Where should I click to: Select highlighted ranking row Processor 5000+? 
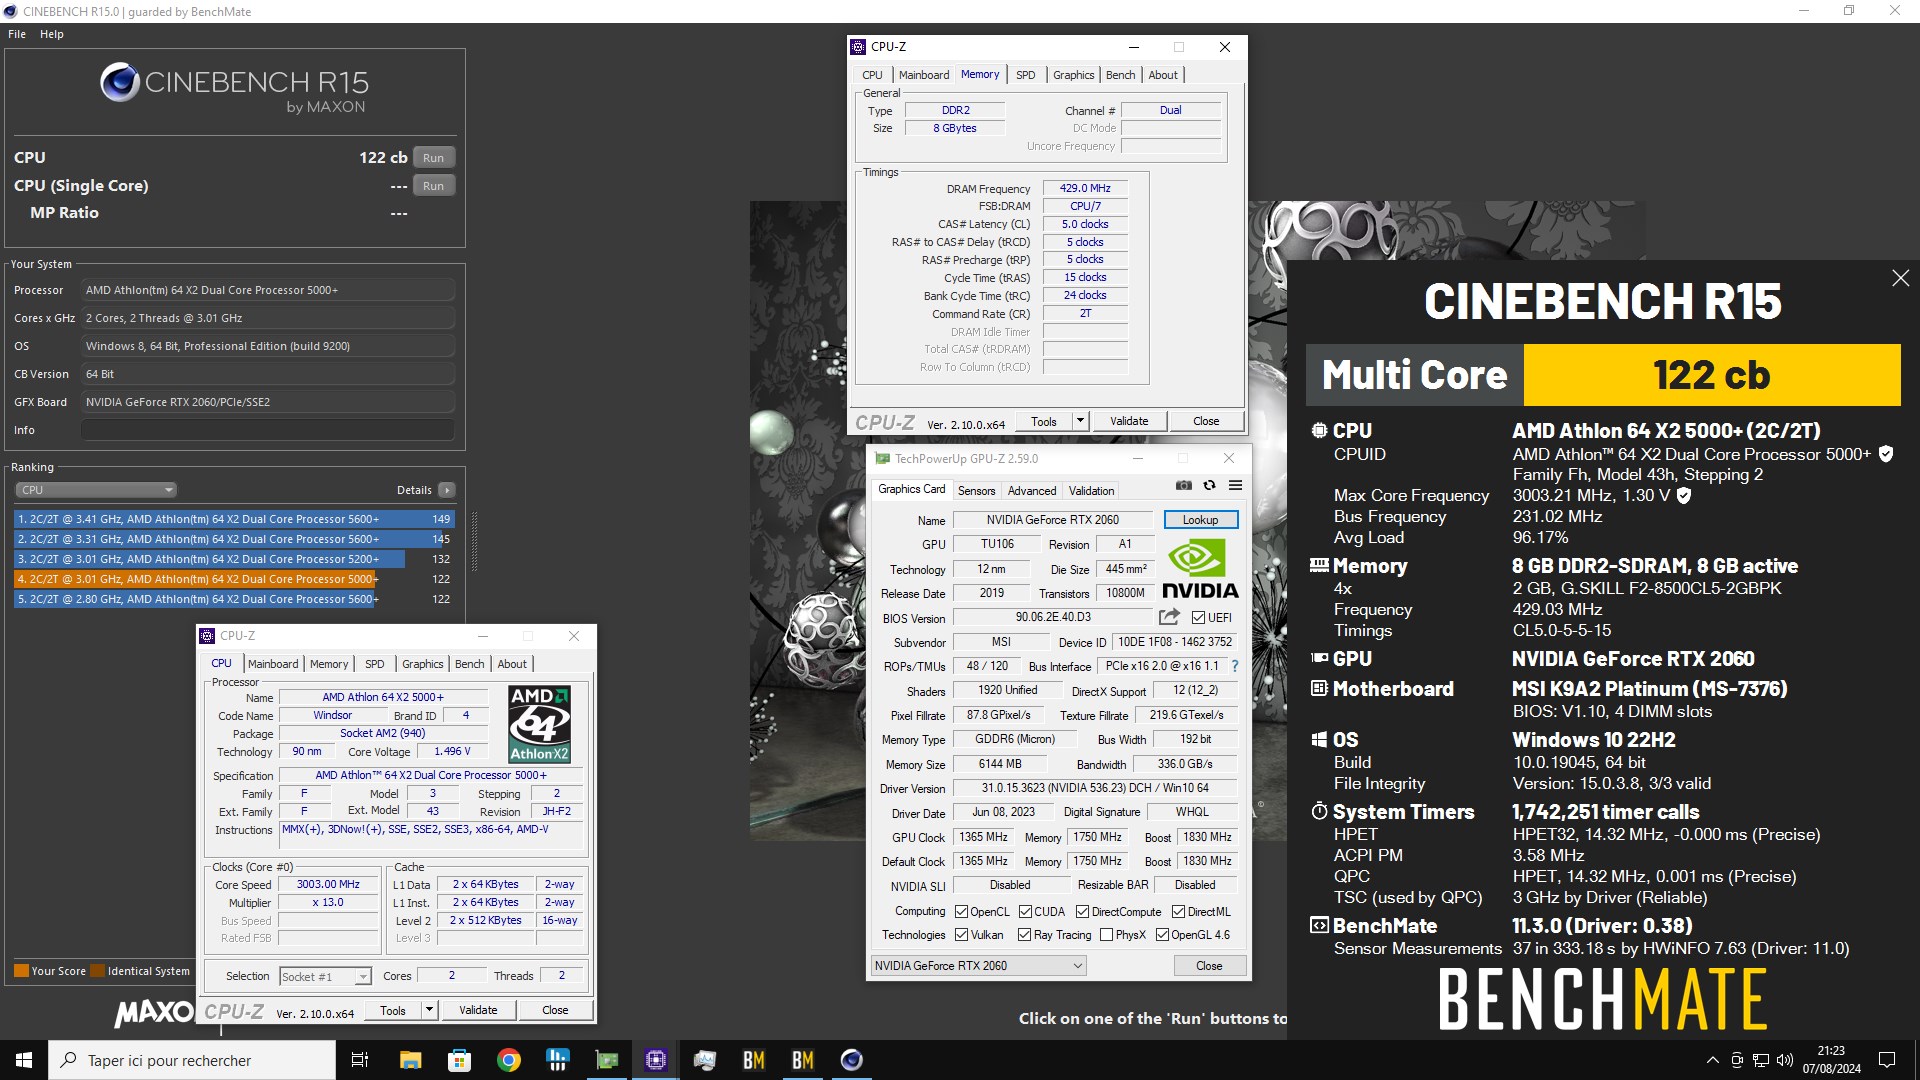[x=234, y=579]
